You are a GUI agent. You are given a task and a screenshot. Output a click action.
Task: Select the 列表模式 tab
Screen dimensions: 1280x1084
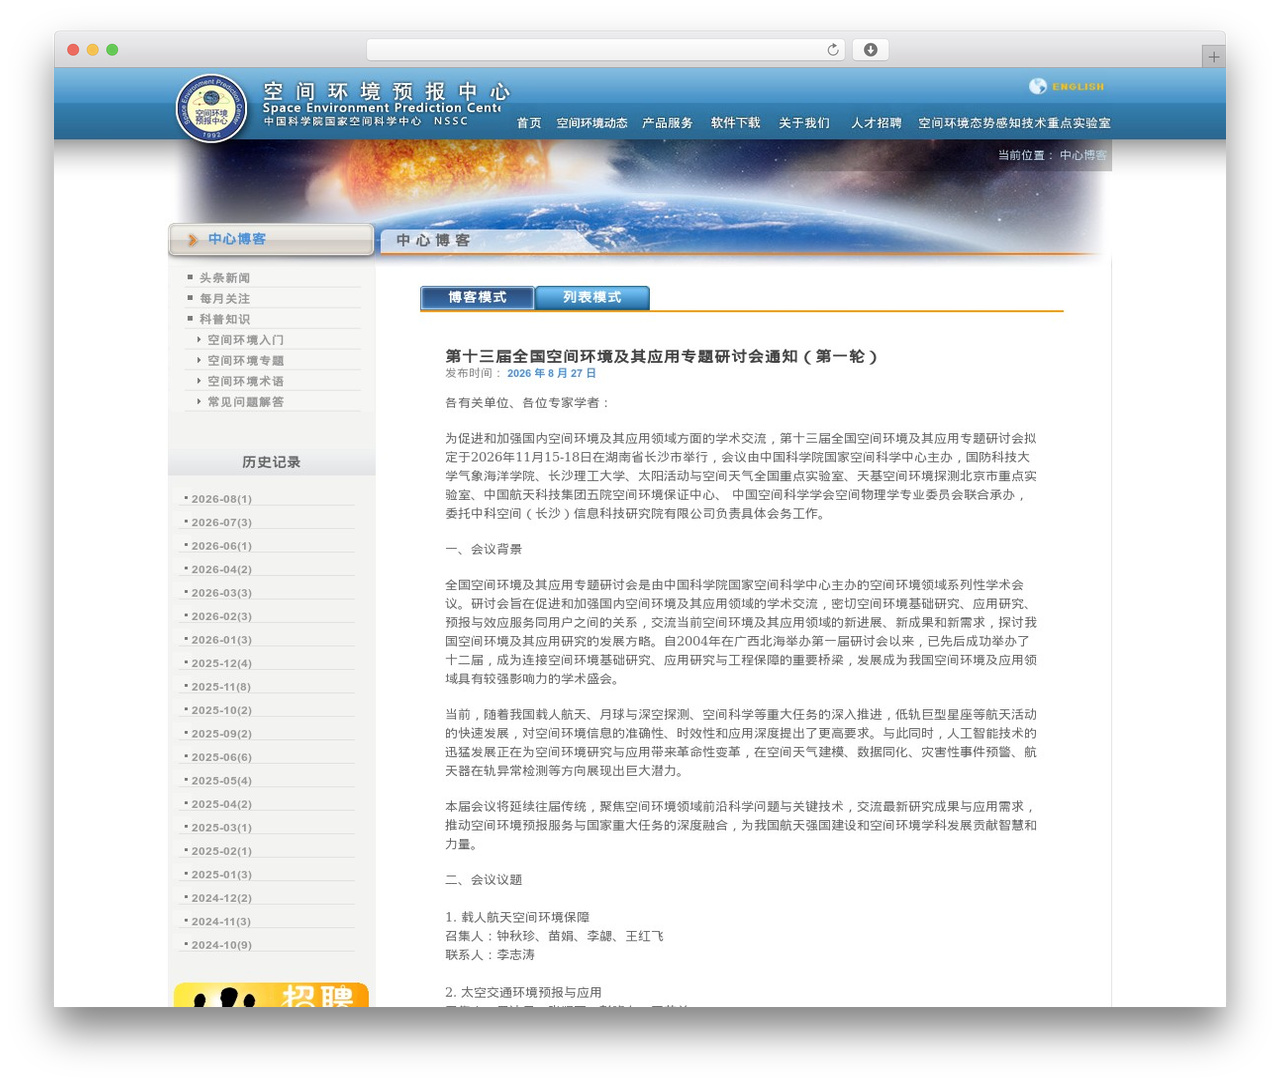(592, 298)
